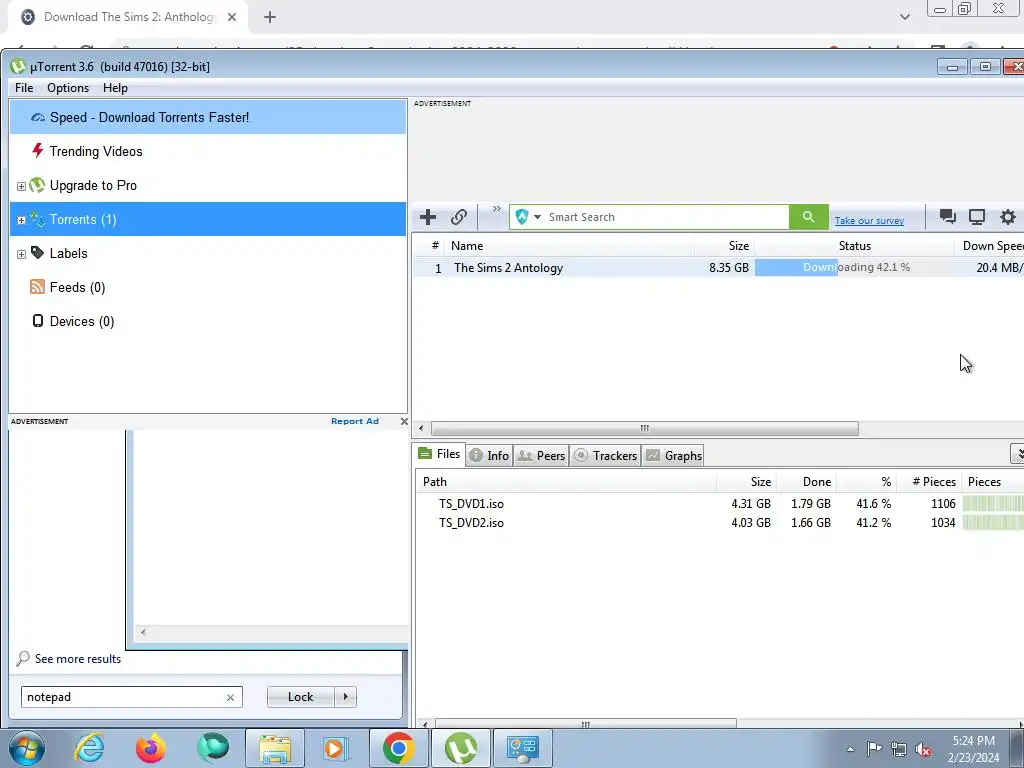Click the Labels tag icon

(x=38, y=253)
